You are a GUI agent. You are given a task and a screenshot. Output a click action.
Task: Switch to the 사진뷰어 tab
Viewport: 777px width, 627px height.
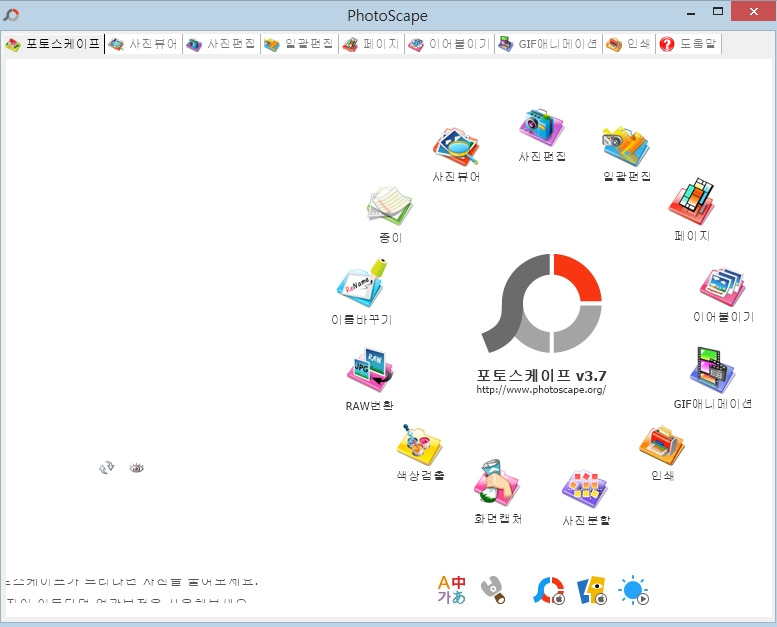coord(143,44)
